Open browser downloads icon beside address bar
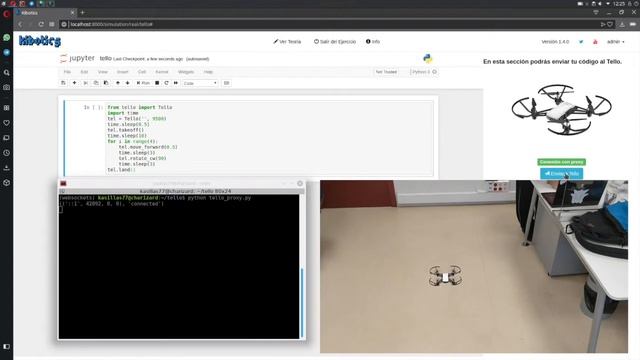 click(622, 24)
